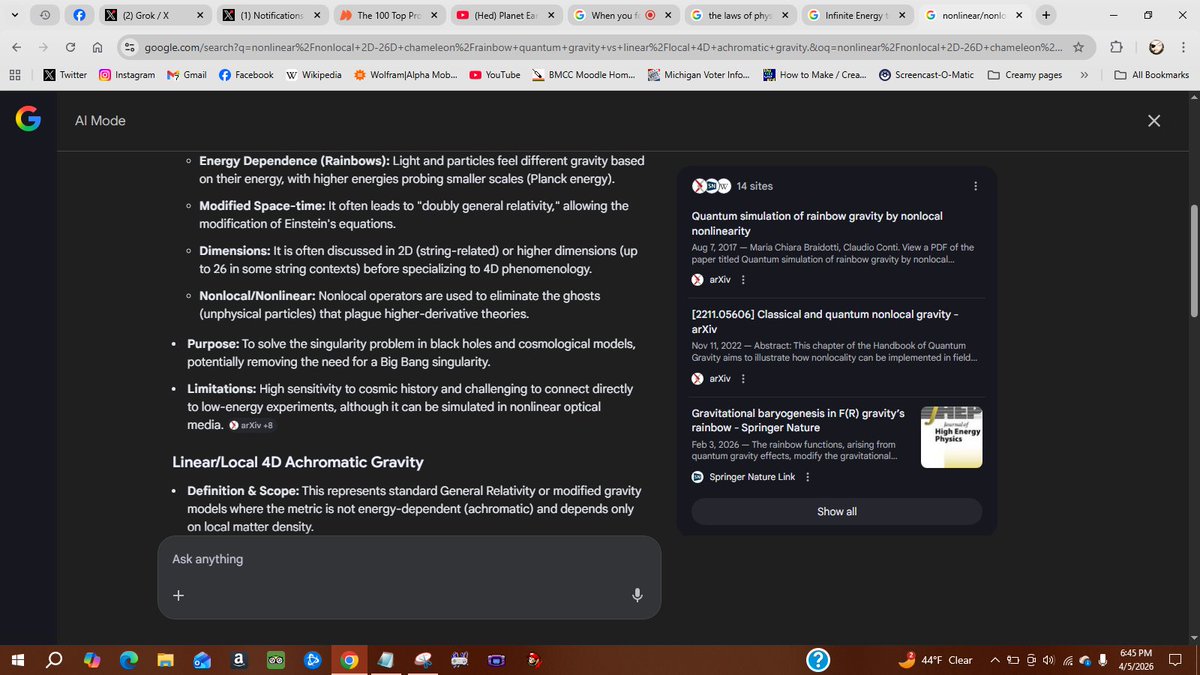Open options menu for second arXiv source
Screen dimensions: 1200x675
(x=743, y=379)
